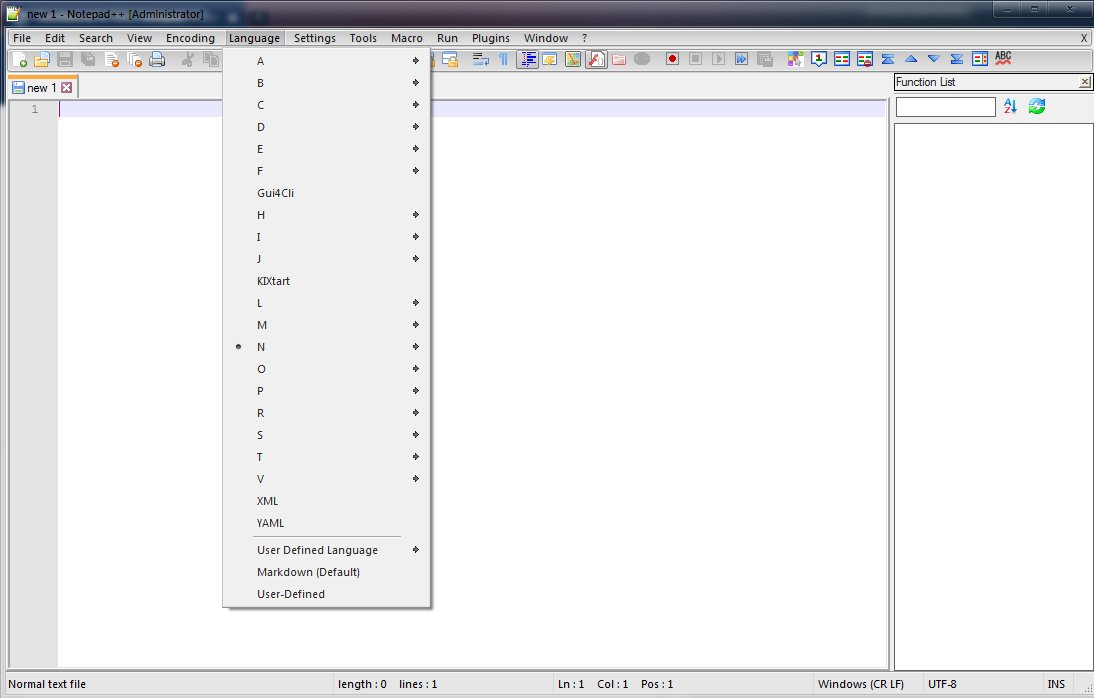Click the Document Map icon

[573, 59]
